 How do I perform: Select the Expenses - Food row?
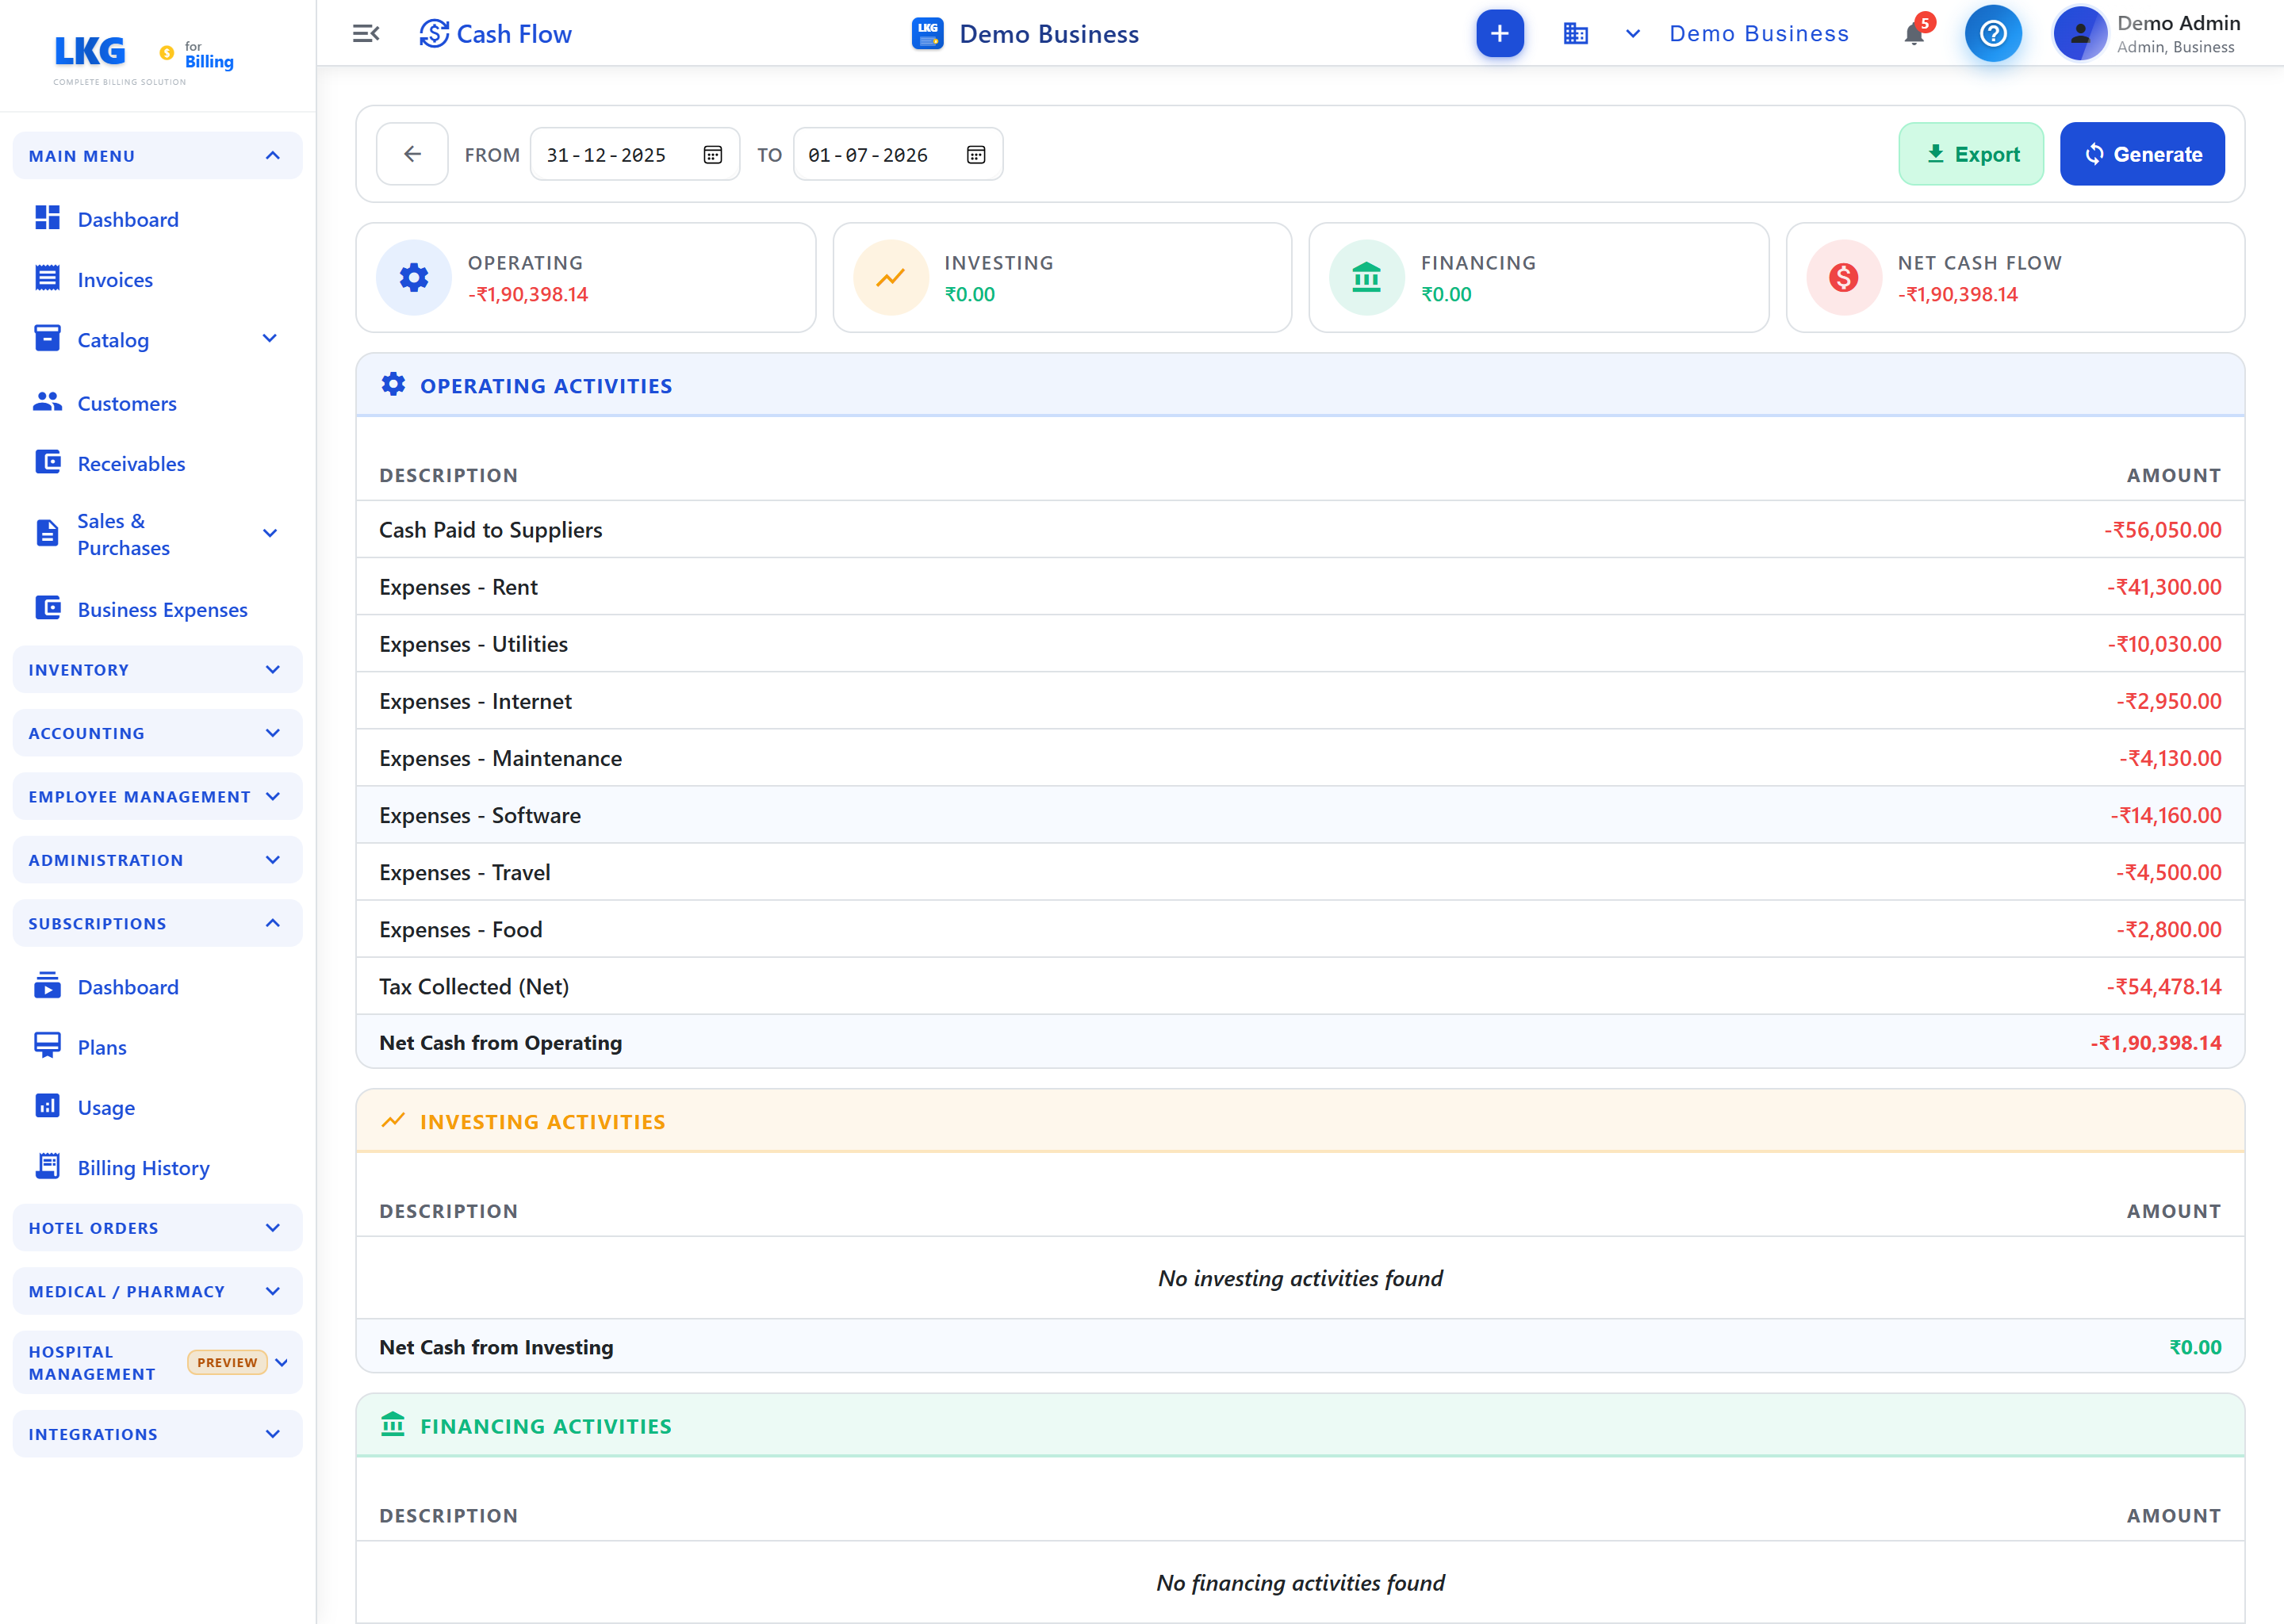(x=1300, y=929)
